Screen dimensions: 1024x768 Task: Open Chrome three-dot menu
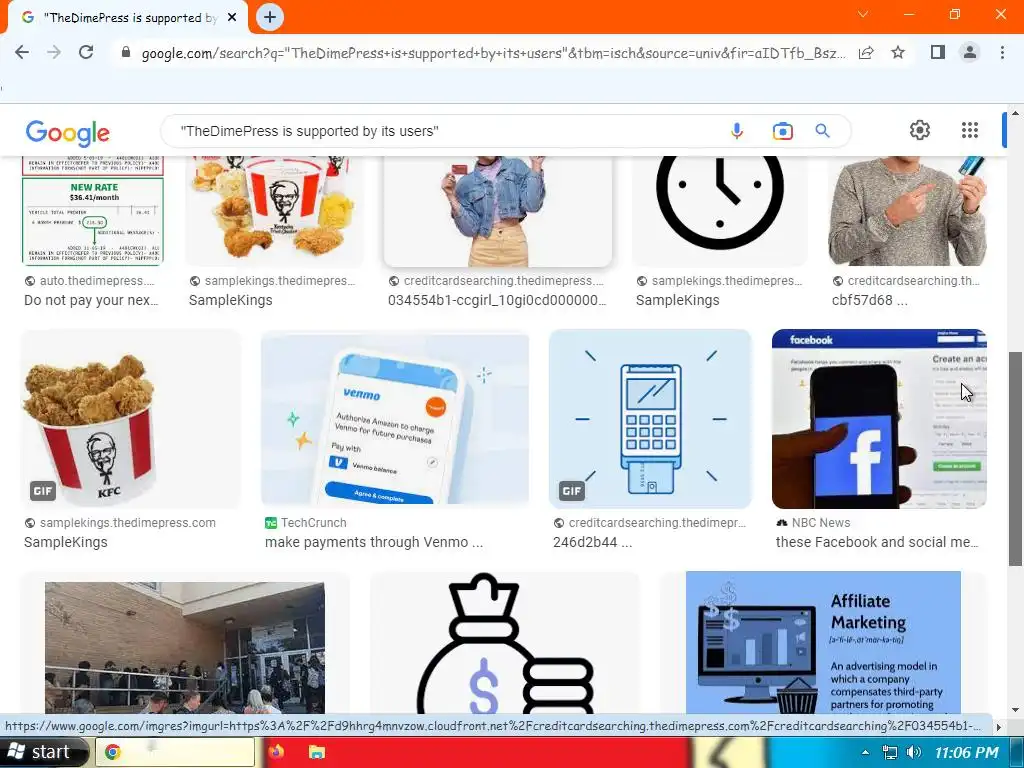[1002, 52]
